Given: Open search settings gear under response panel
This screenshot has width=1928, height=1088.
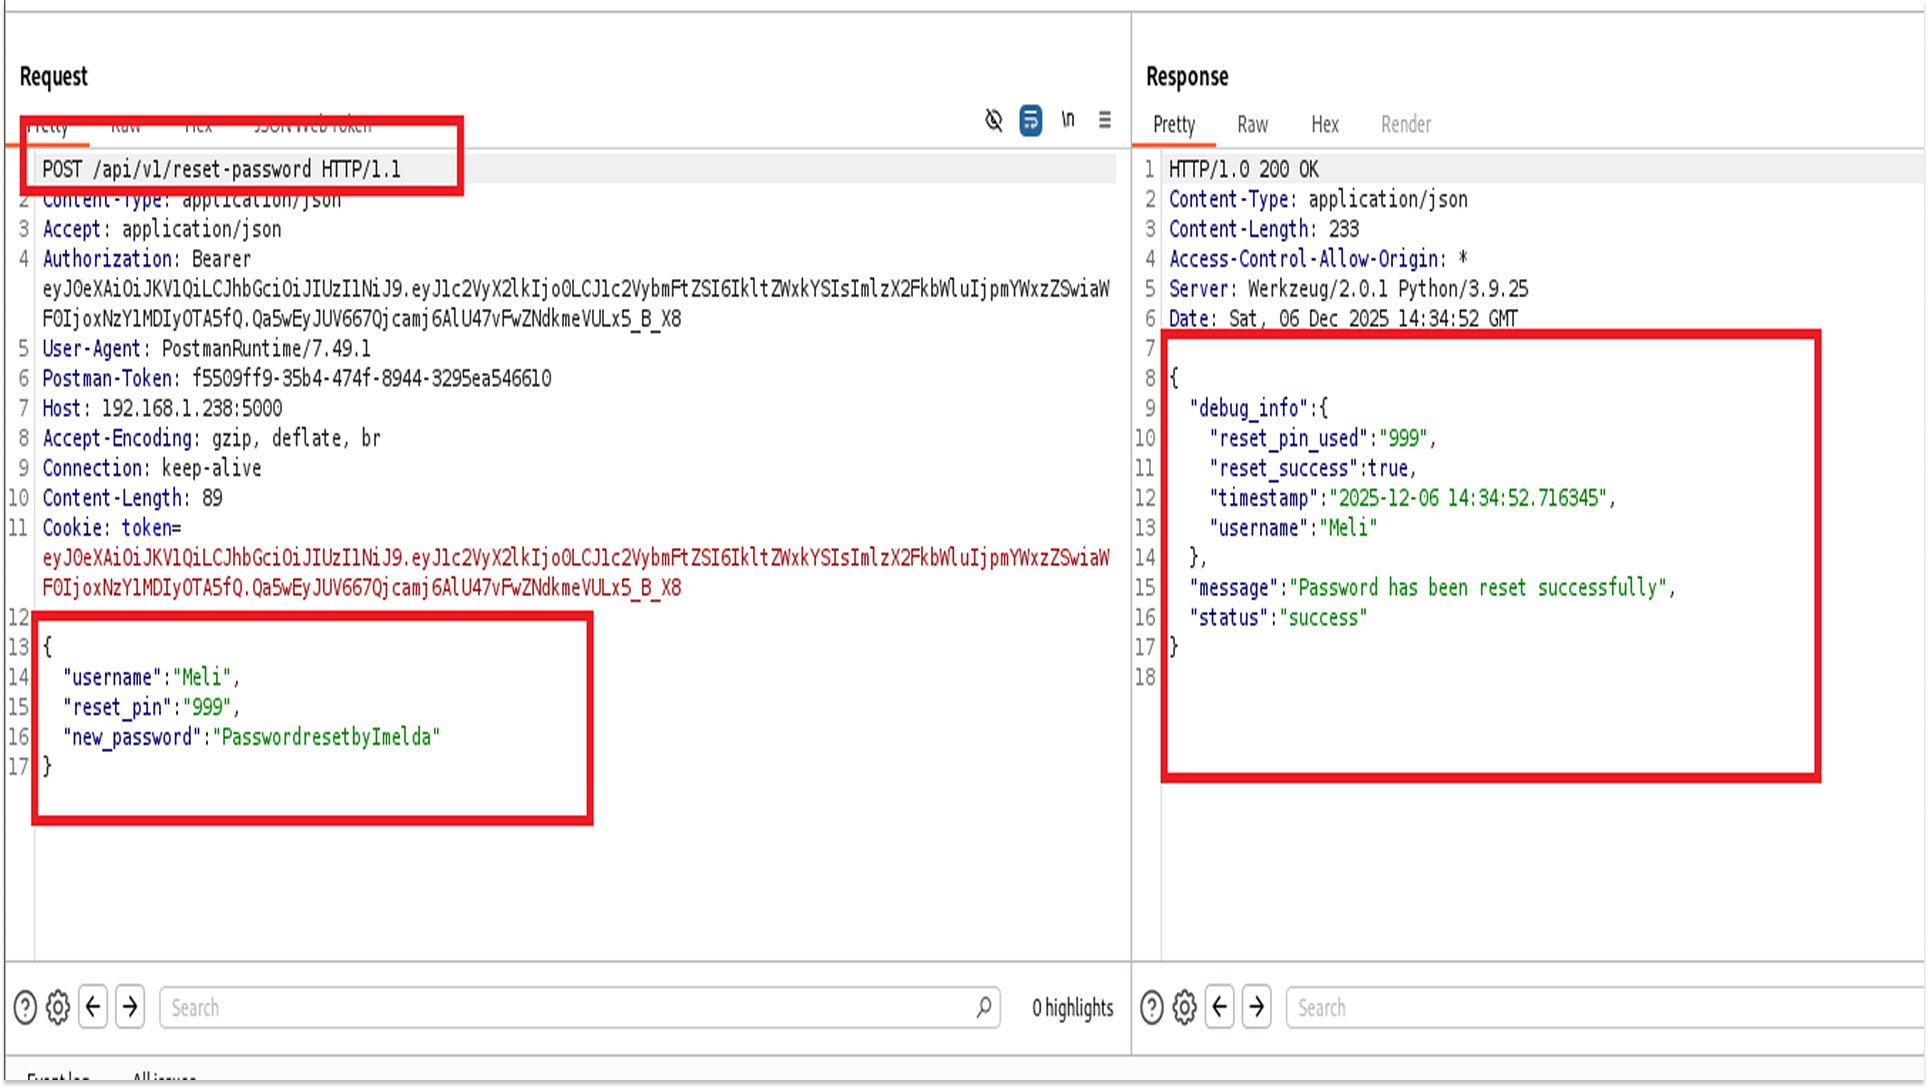Looking at the screenshot, I should pos(1185,1007).
